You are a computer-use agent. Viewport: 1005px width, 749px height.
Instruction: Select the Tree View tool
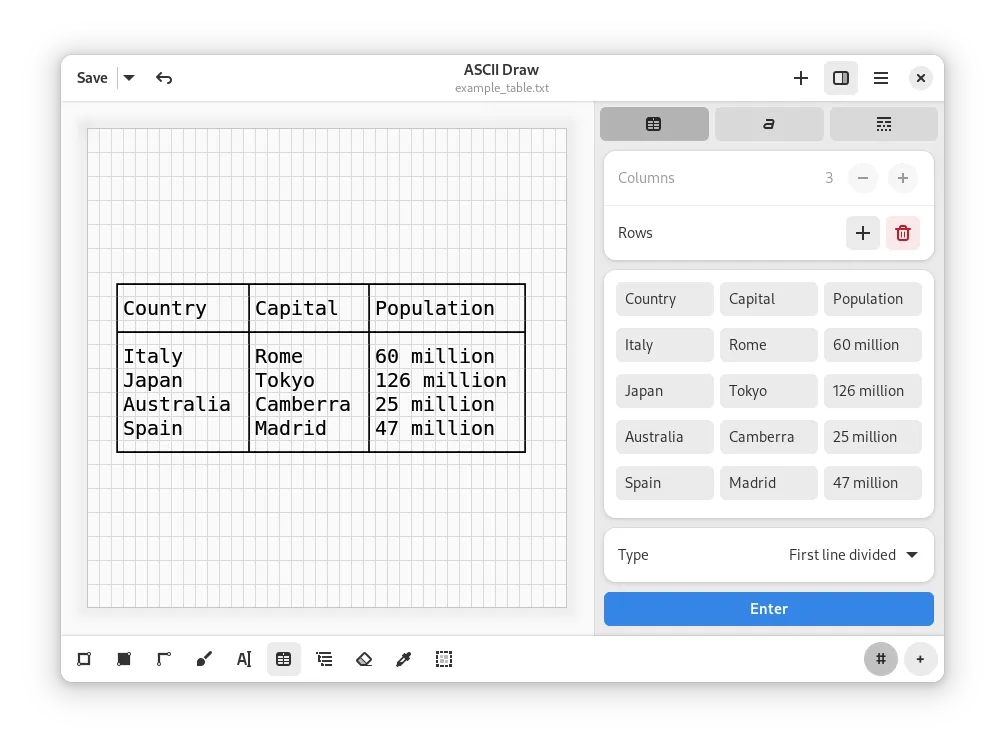[x=324, y=659]
